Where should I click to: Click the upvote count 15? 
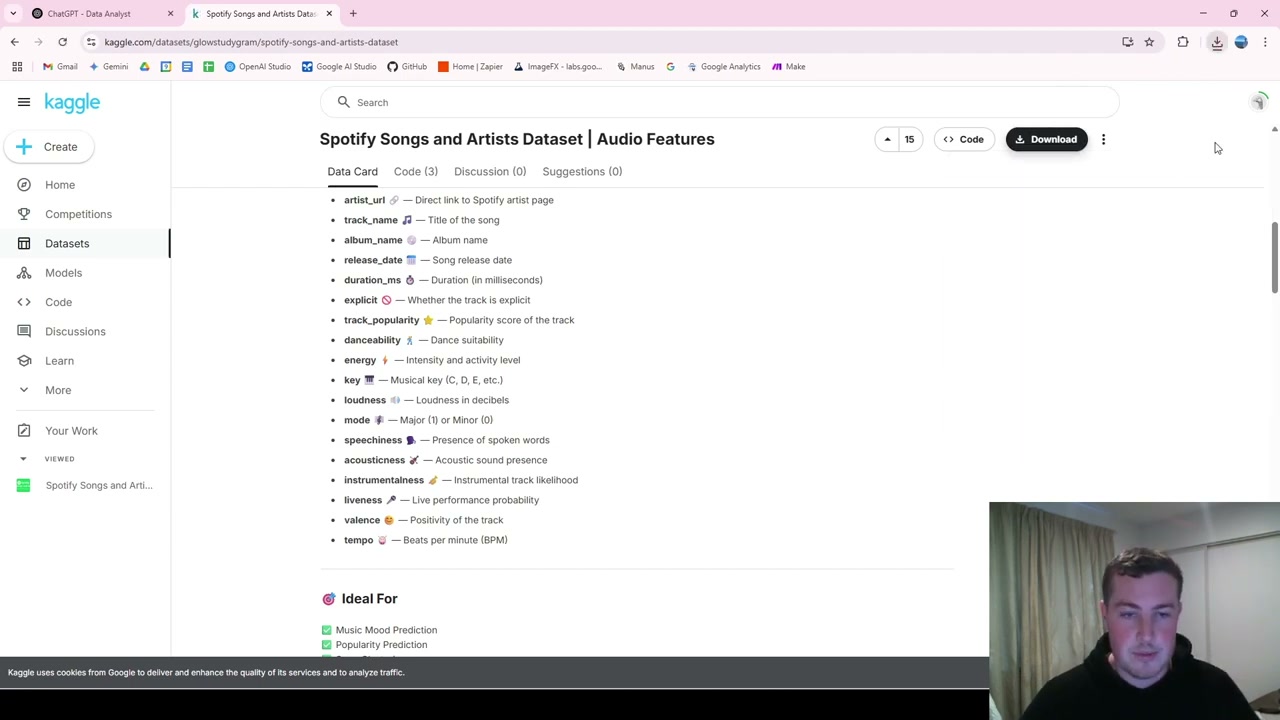[909, 139]
